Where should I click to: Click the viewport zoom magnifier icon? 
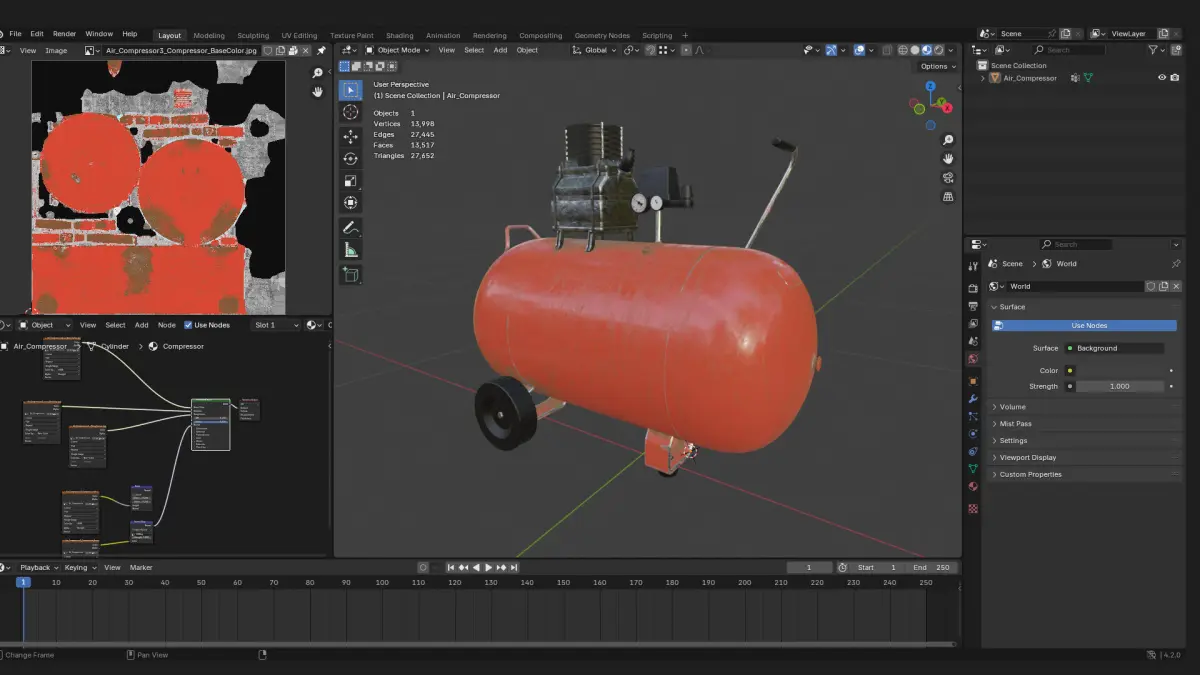[948, 140]
